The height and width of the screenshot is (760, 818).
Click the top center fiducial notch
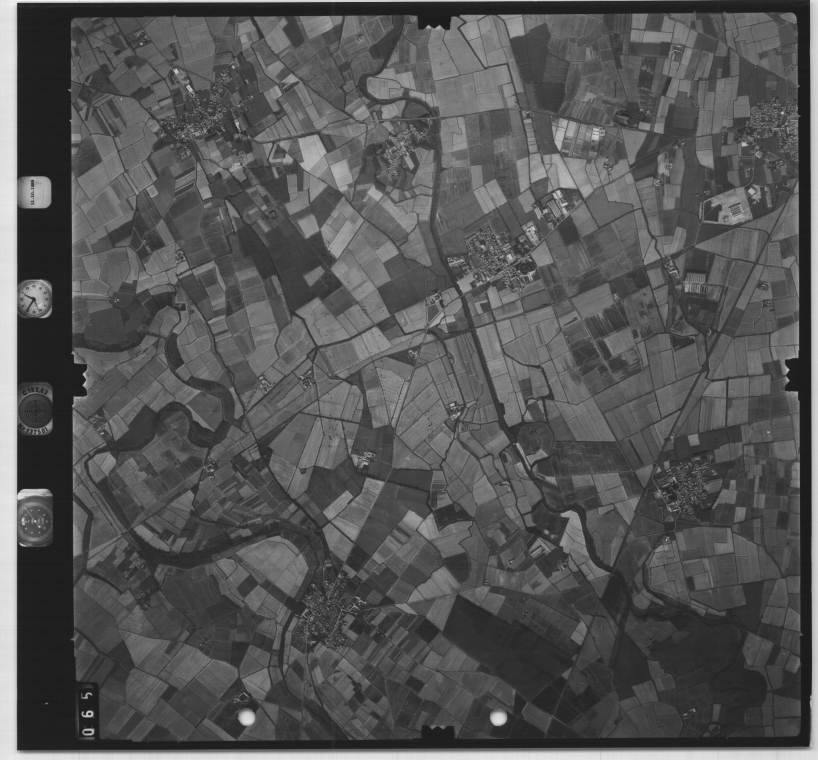434,20
